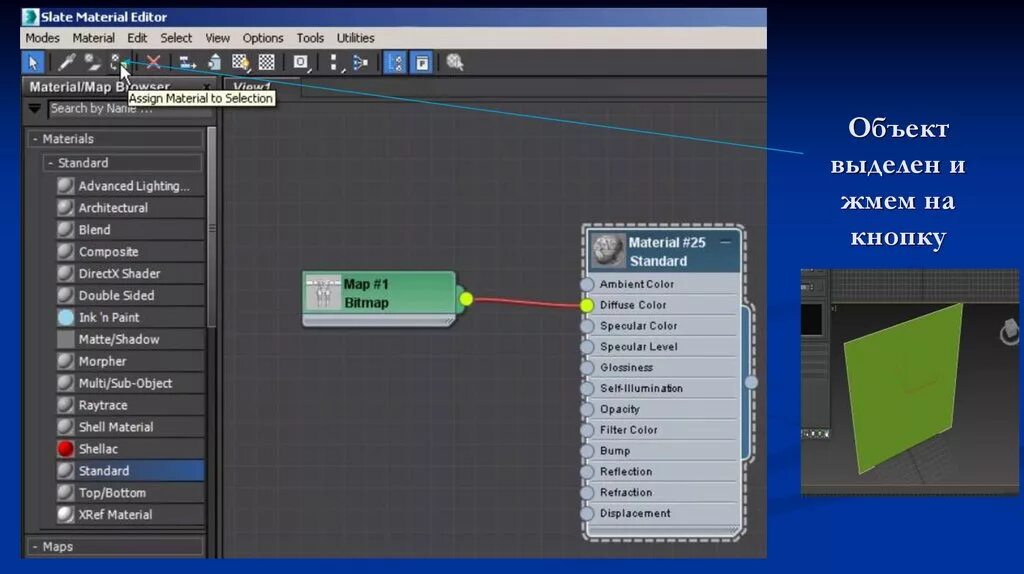Viewport: 1024px width, 574px height.
Task: Click the browser list scrollbar
Action: [x=212, y=227]
